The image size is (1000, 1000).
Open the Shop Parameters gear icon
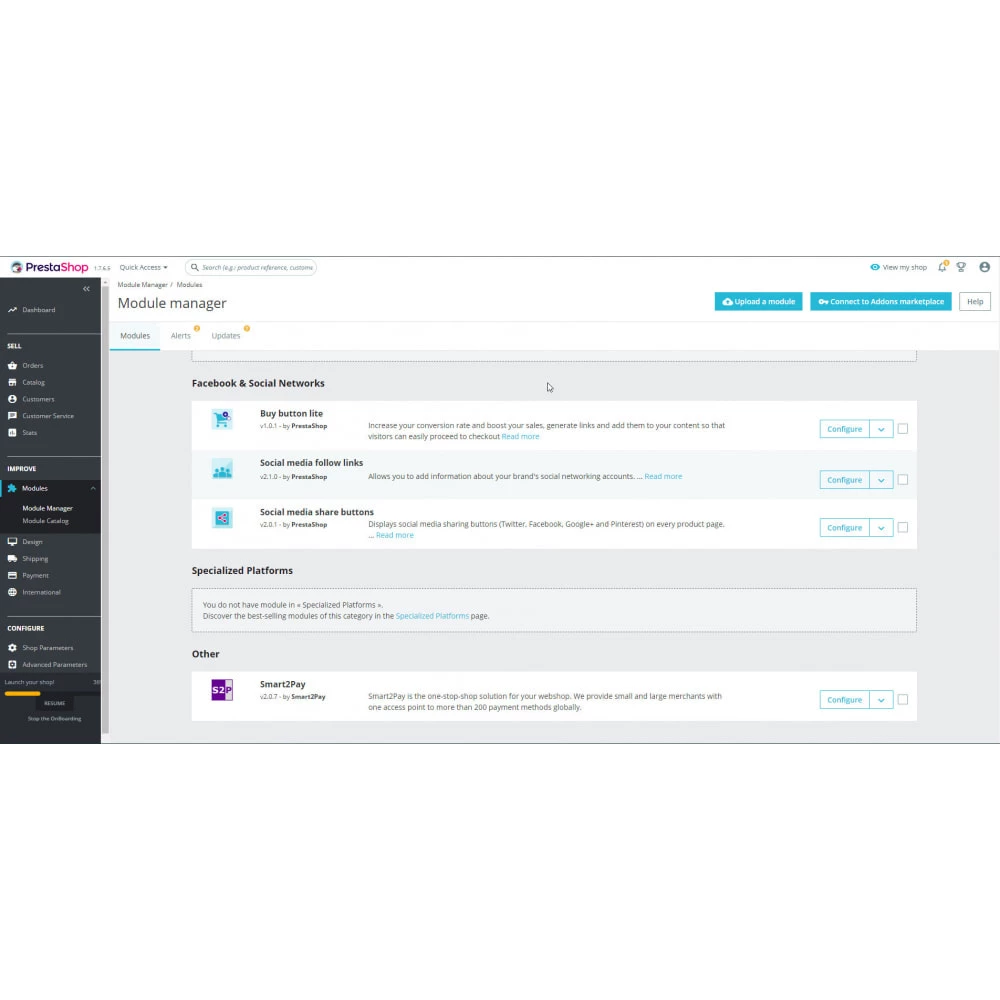point(12,647)
